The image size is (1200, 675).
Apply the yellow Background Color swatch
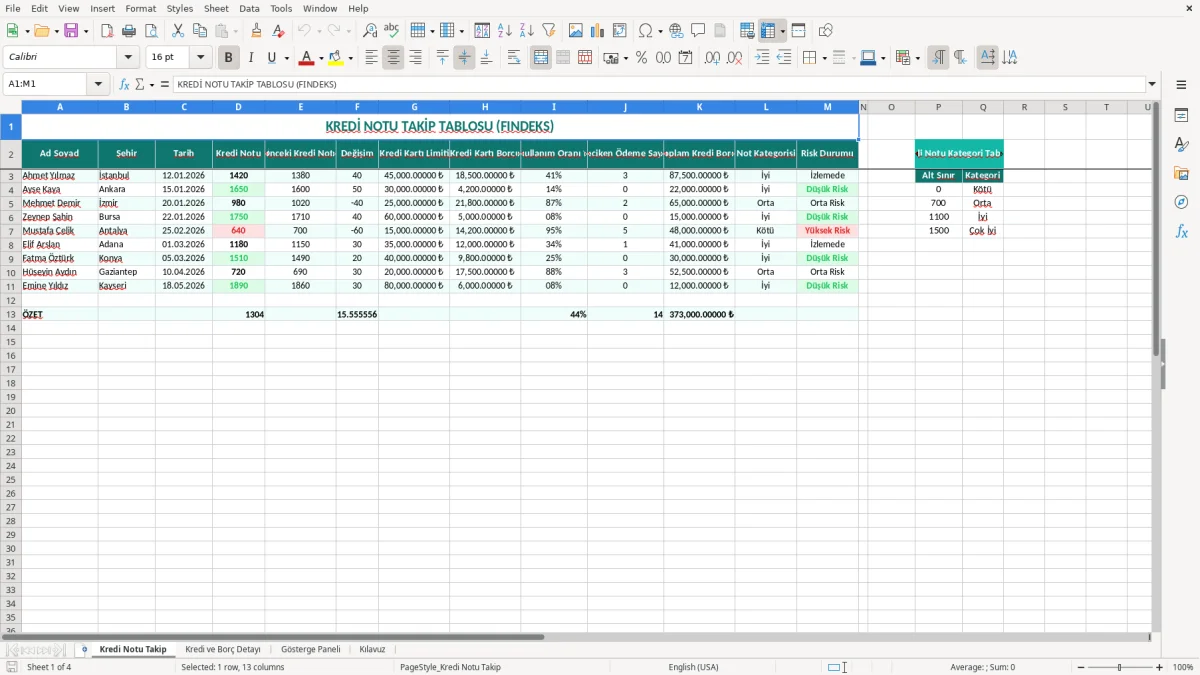pos(336,58)
